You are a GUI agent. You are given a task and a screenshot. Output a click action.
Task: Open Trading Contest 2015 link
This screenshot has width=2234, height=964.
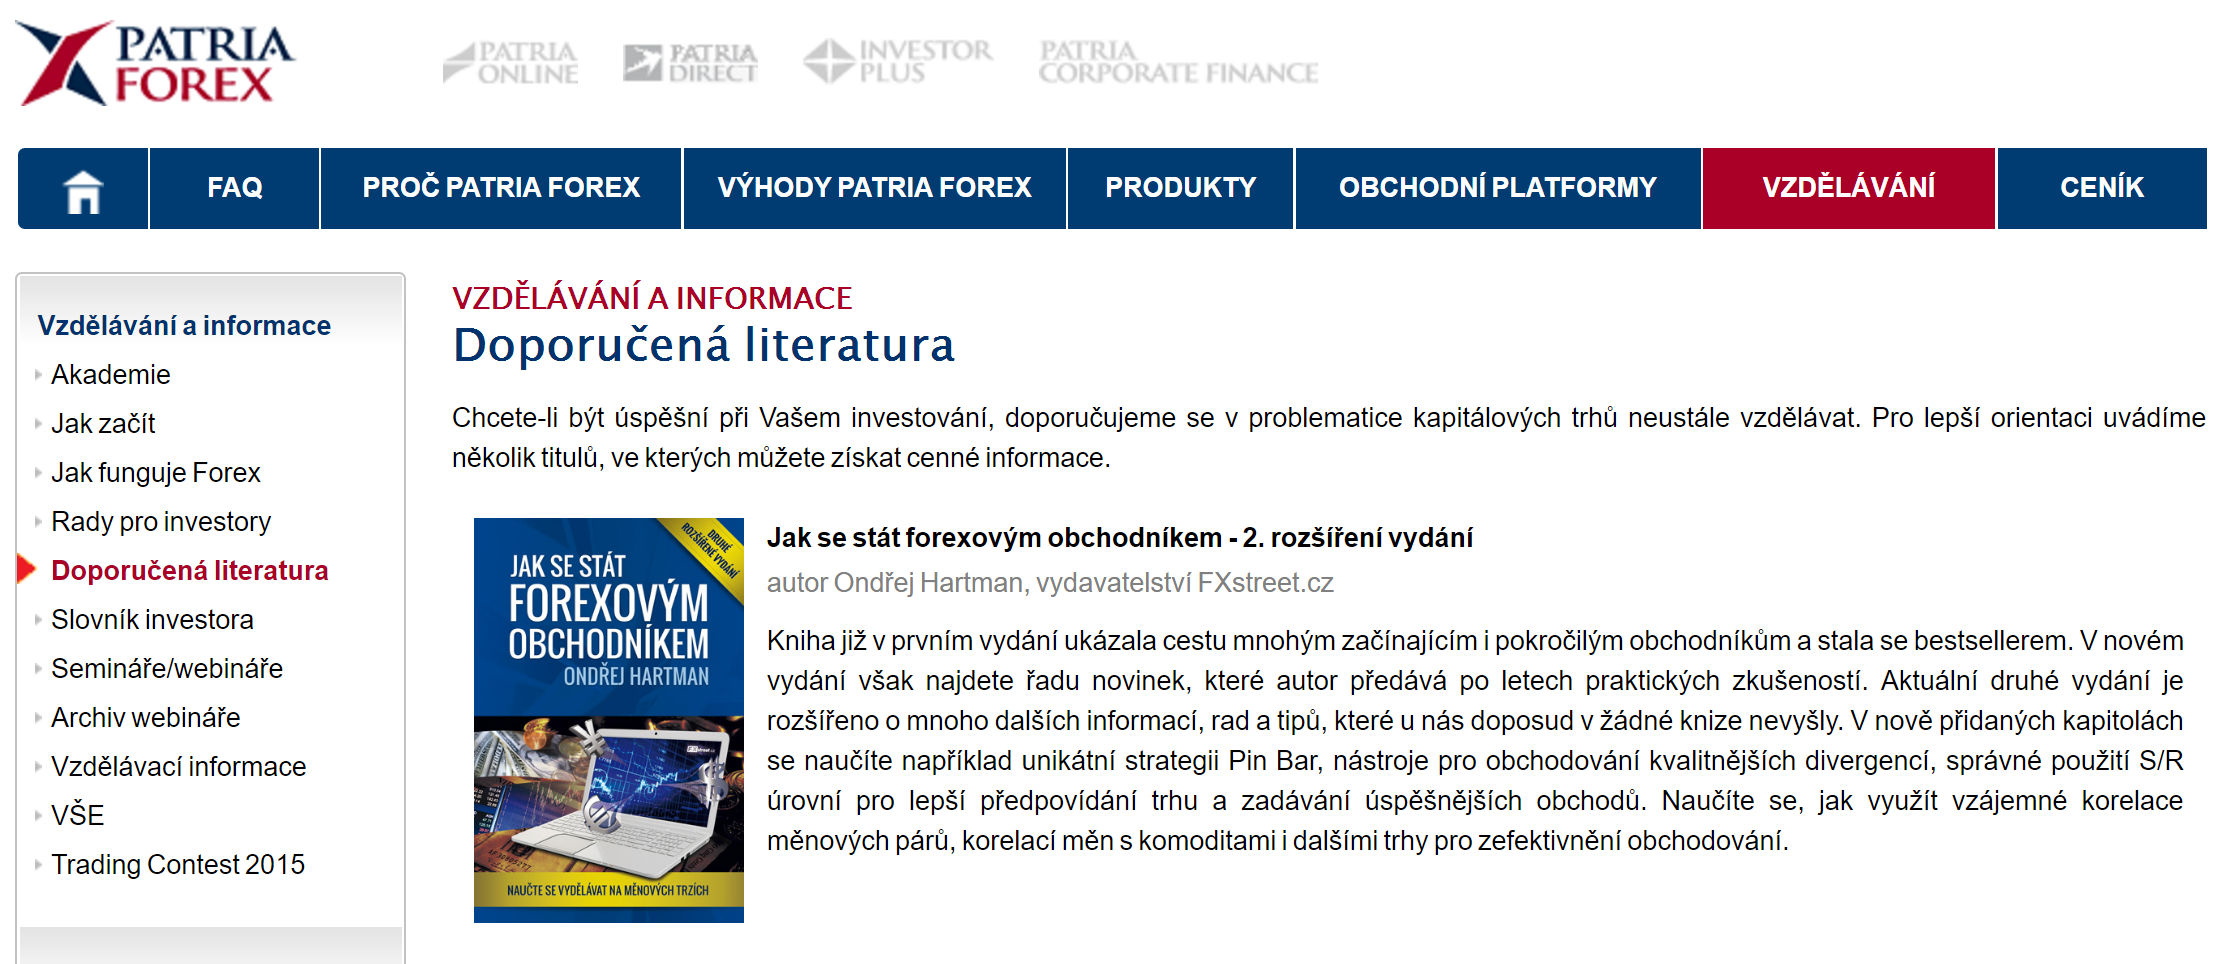click(178, 865)
